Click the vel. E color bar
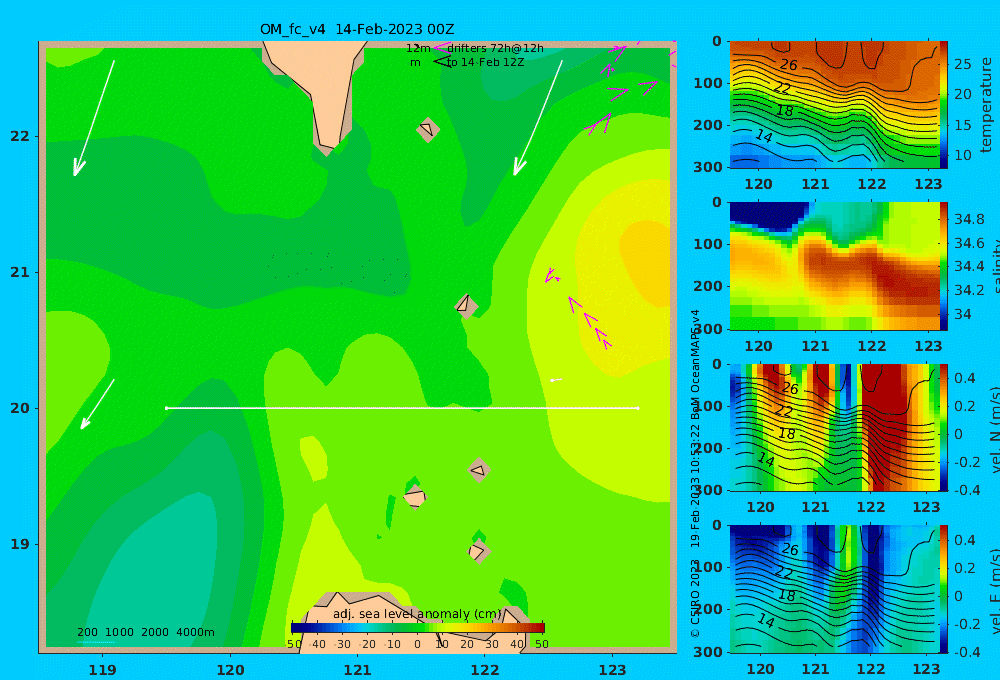The height and width of the screenshot is (680, 1000). (x=944, y=589)
